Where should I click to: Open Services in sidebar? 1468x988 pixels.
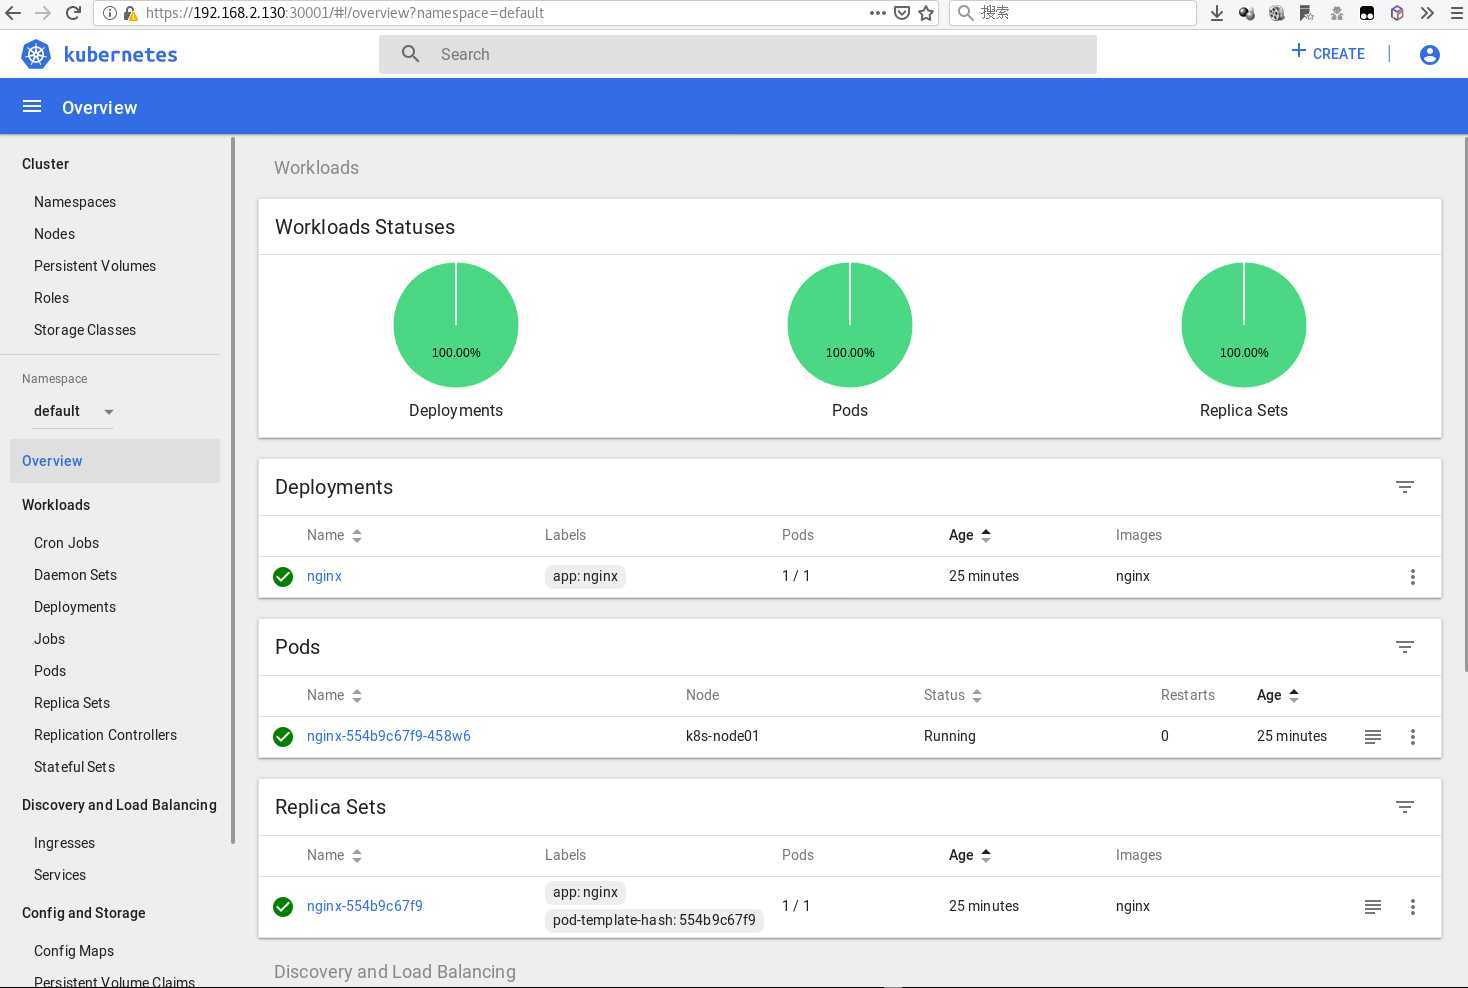tap(60, 875)
